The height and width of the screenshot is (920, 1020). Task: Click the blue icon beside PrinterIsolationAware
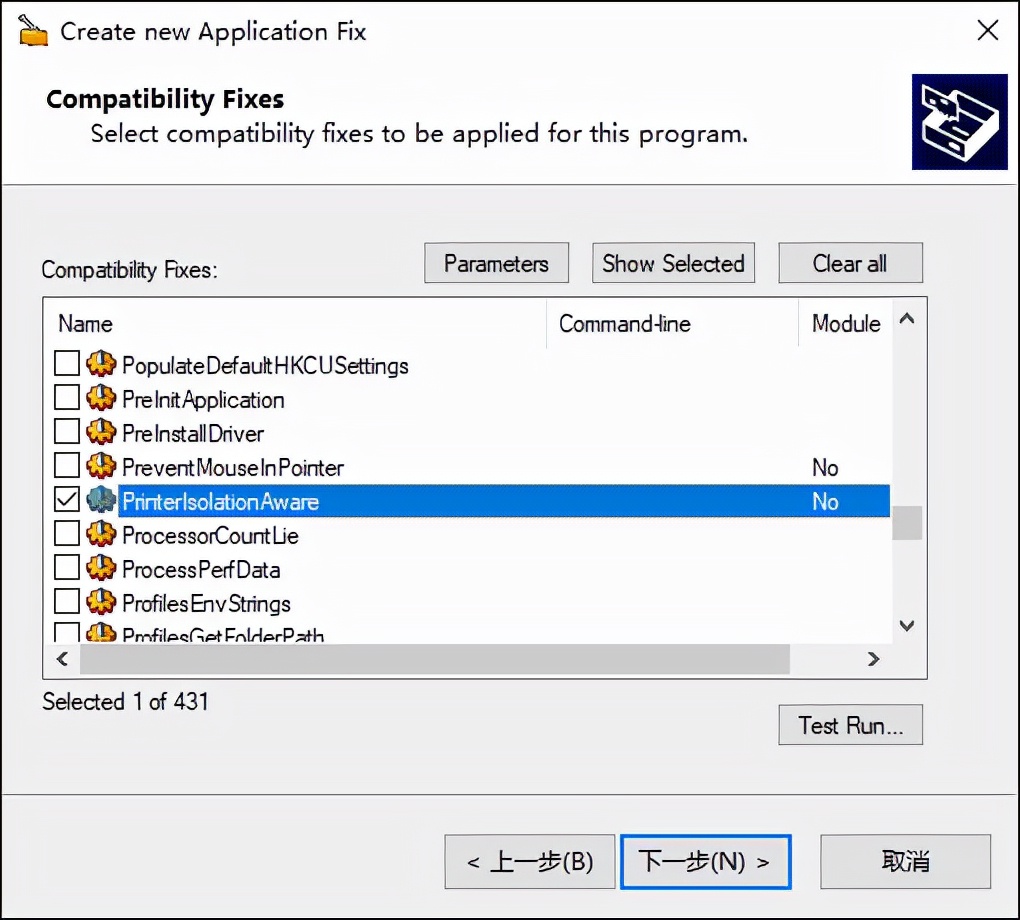point(100,499)
